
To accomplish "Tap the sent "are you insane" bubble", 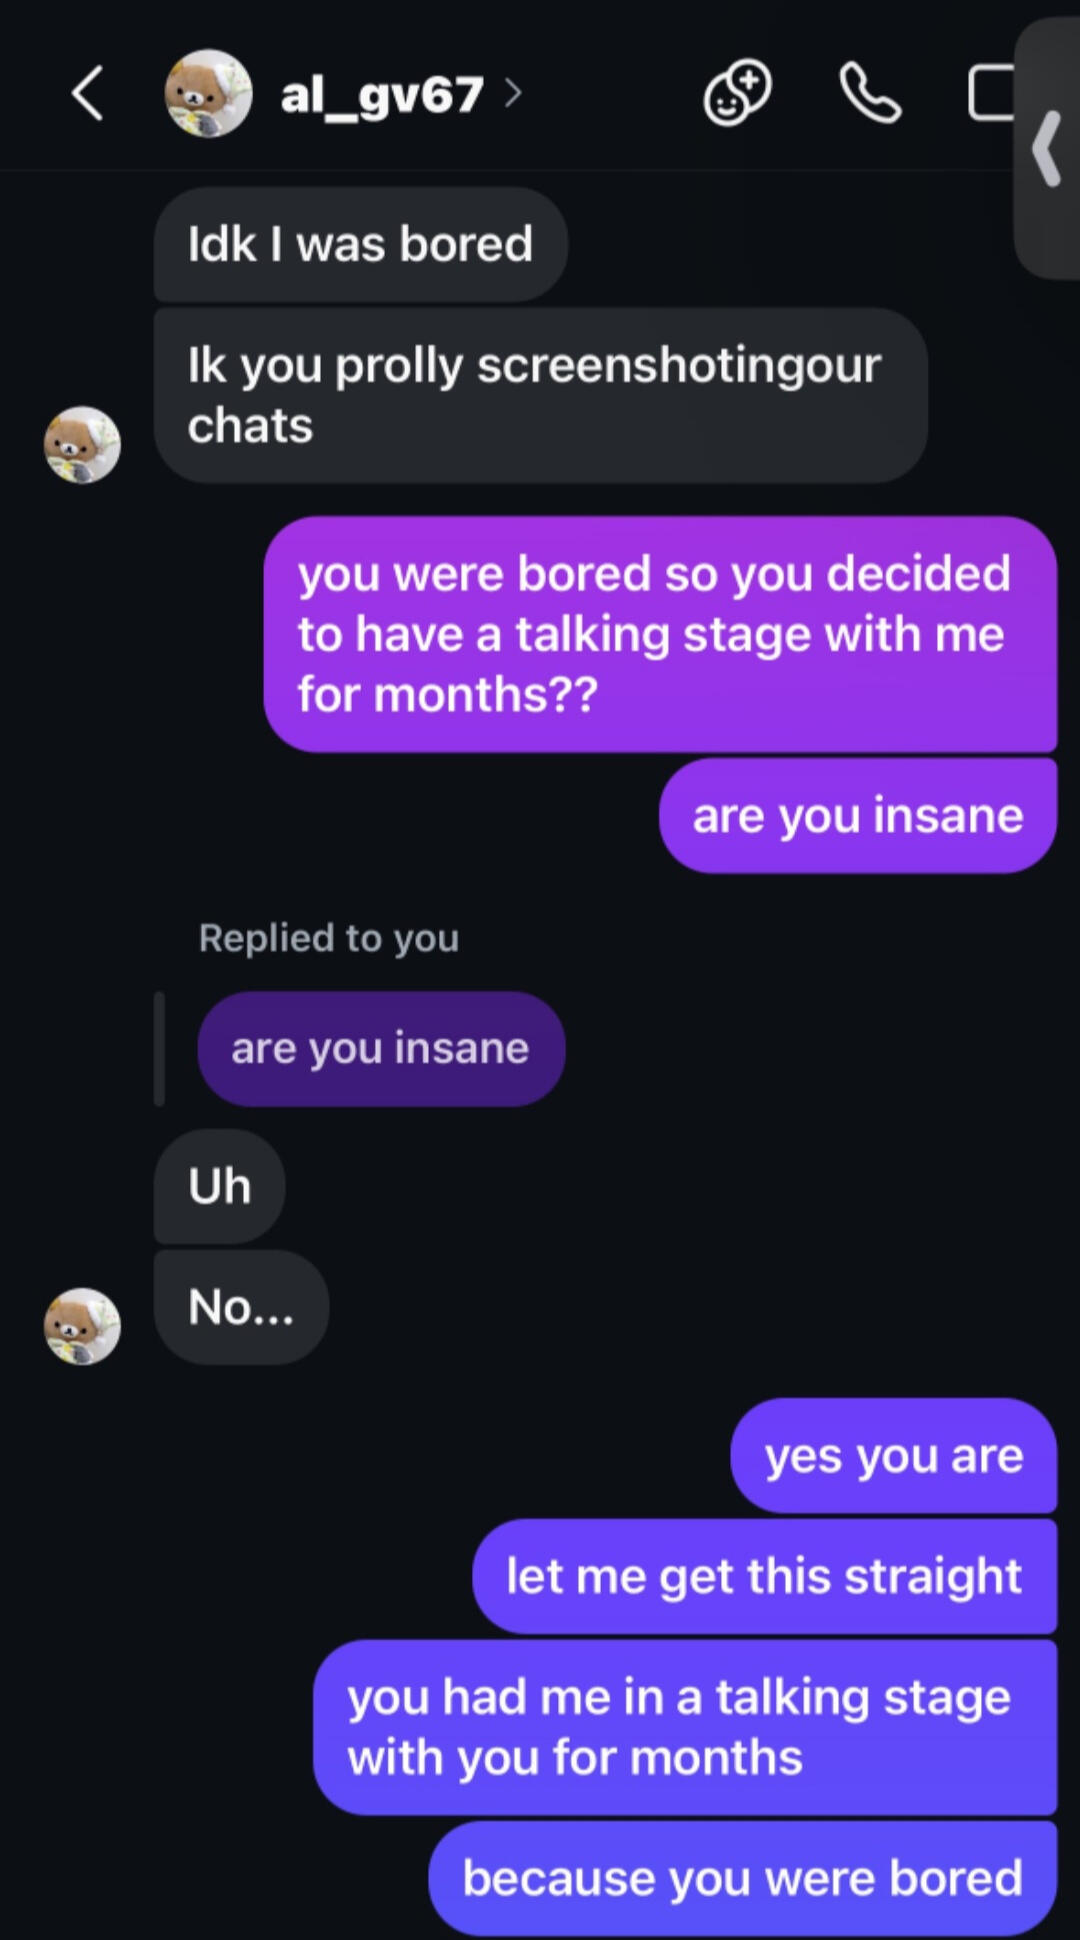I will [857, 816].
